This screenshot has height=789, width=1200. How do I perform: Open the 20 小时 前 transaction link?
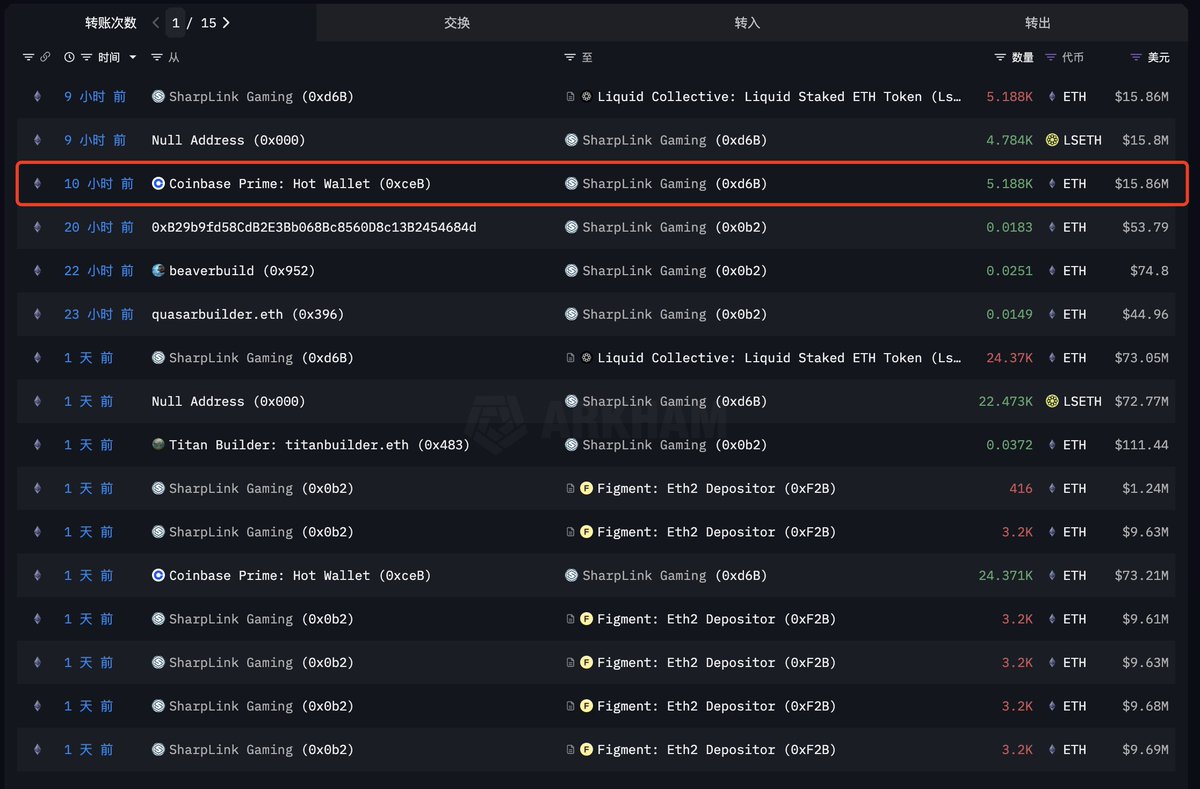tap(98, 227)
